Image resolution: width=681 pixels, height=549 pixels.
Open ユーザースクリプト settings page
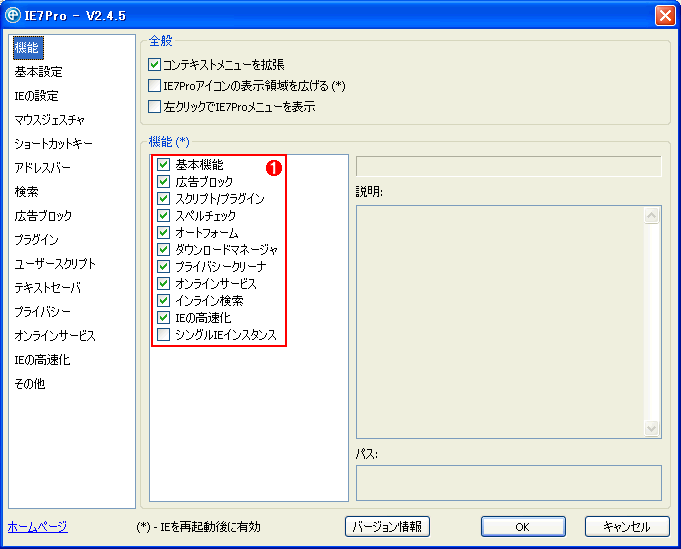[x=55, y=264]
